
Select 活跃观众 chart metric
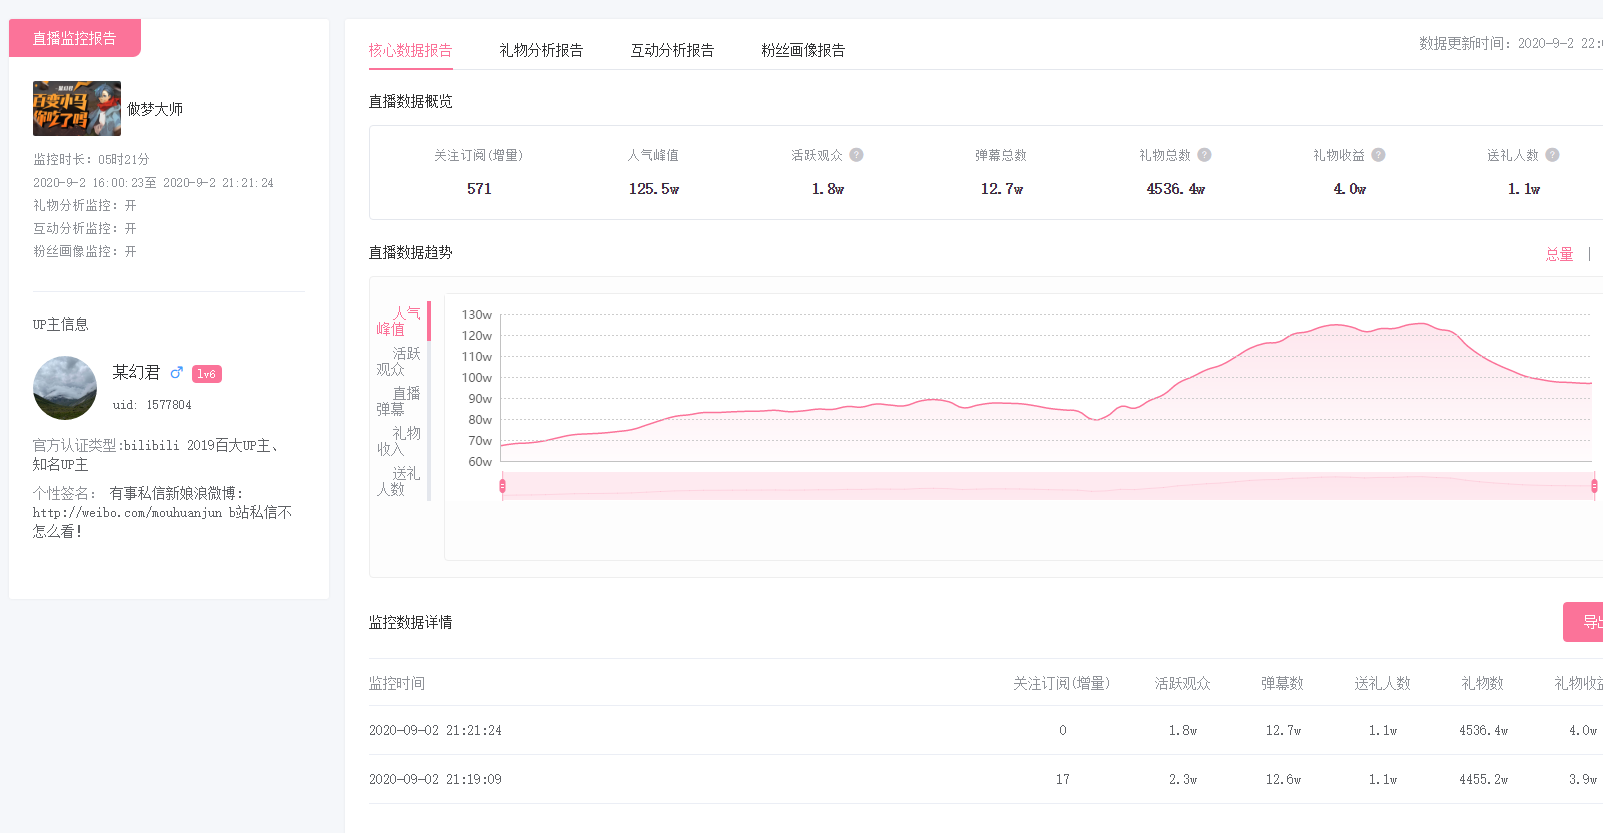pyautogui.click(x=399, y=361)
